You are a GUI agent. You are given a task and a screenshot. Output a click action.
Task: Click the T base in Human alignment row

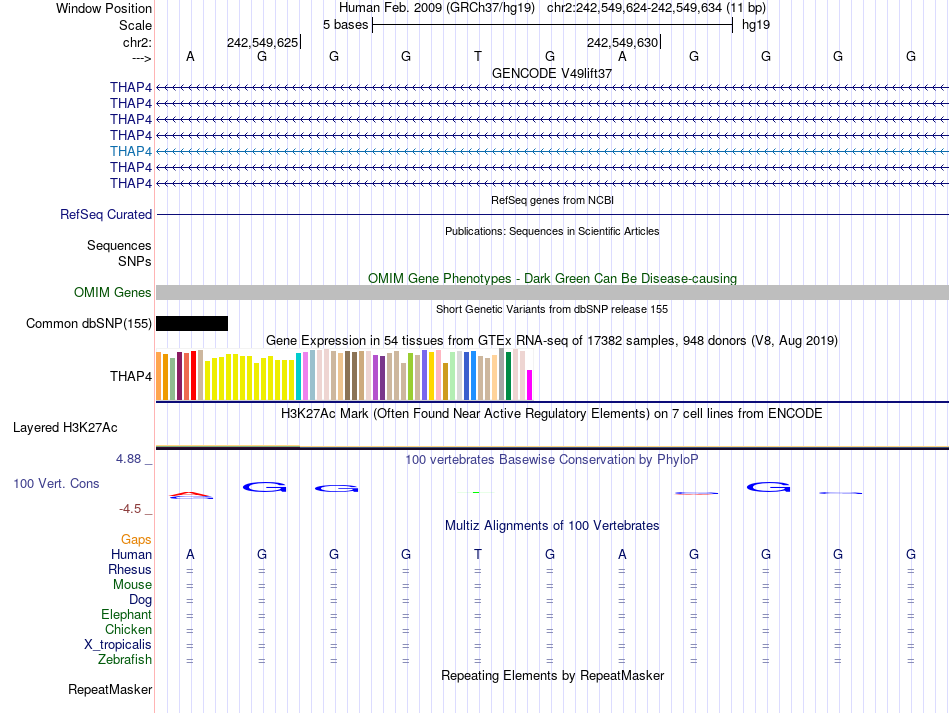coord(478,554)
